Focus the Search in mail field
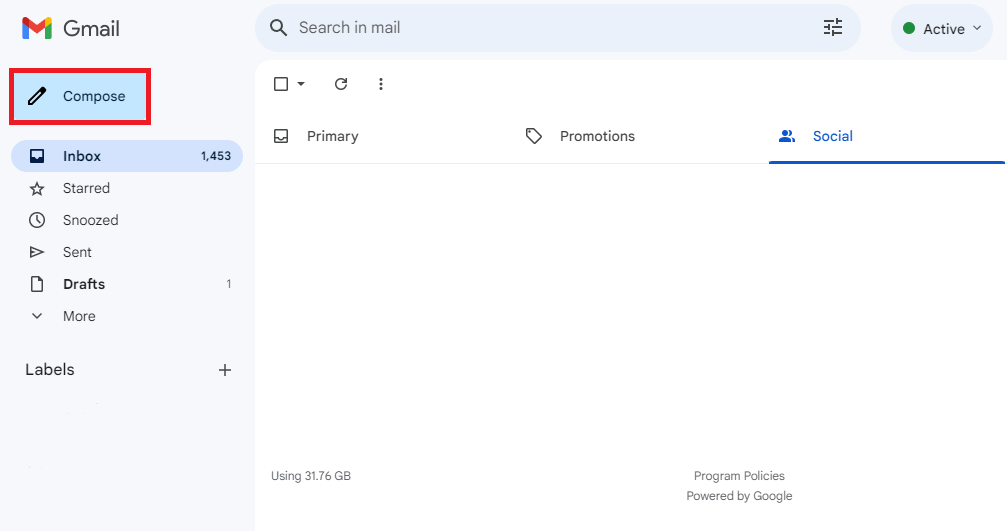 coord(557,28)
